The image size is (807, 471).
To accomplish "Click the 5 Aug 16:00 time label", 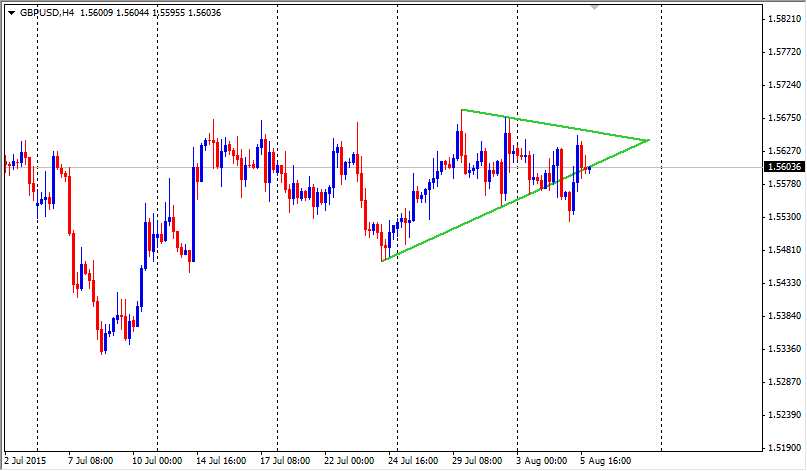I will pos(606,461).
